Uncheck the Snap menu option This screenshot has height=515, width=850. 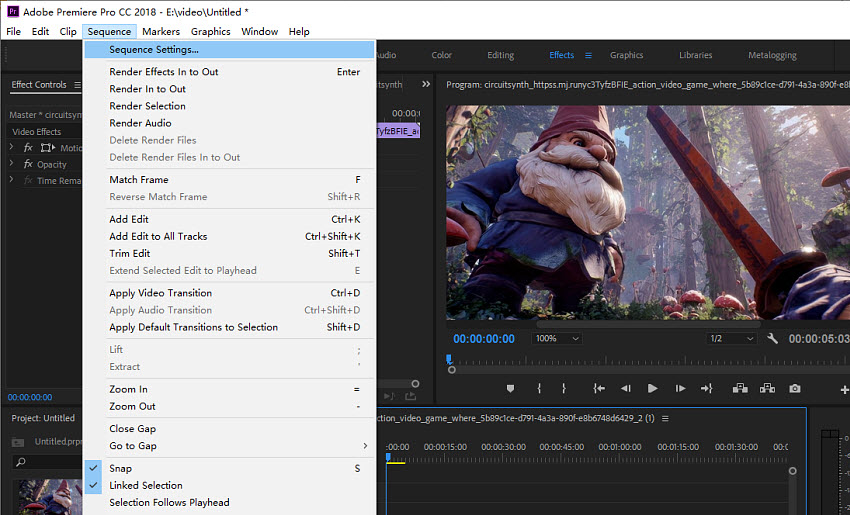(x=228, y=468)
